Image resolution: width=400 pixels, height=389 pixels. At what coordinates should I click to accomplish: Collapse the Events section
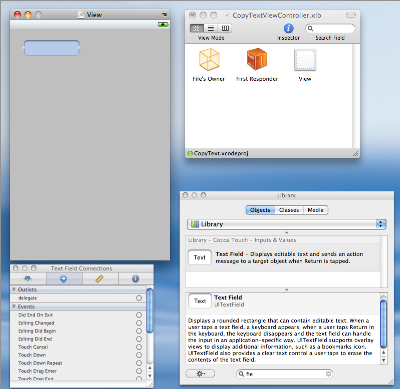coord(14,306)
